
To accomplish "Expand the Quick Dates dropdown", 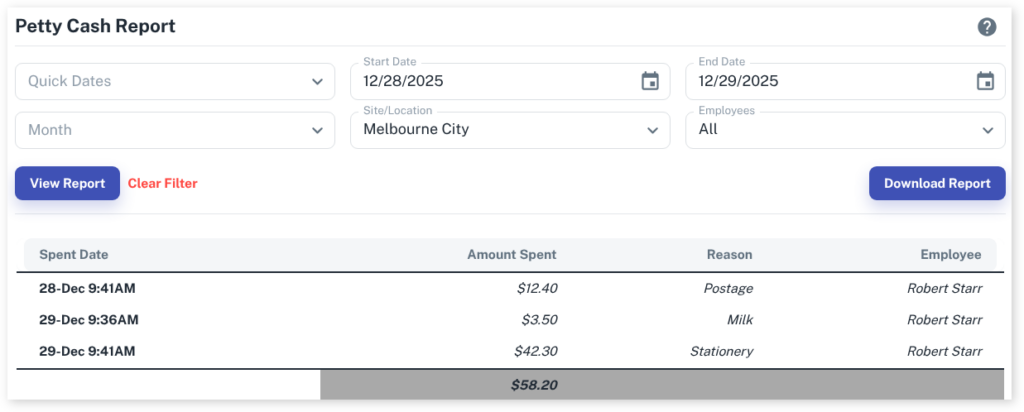I will coord(175,81).
